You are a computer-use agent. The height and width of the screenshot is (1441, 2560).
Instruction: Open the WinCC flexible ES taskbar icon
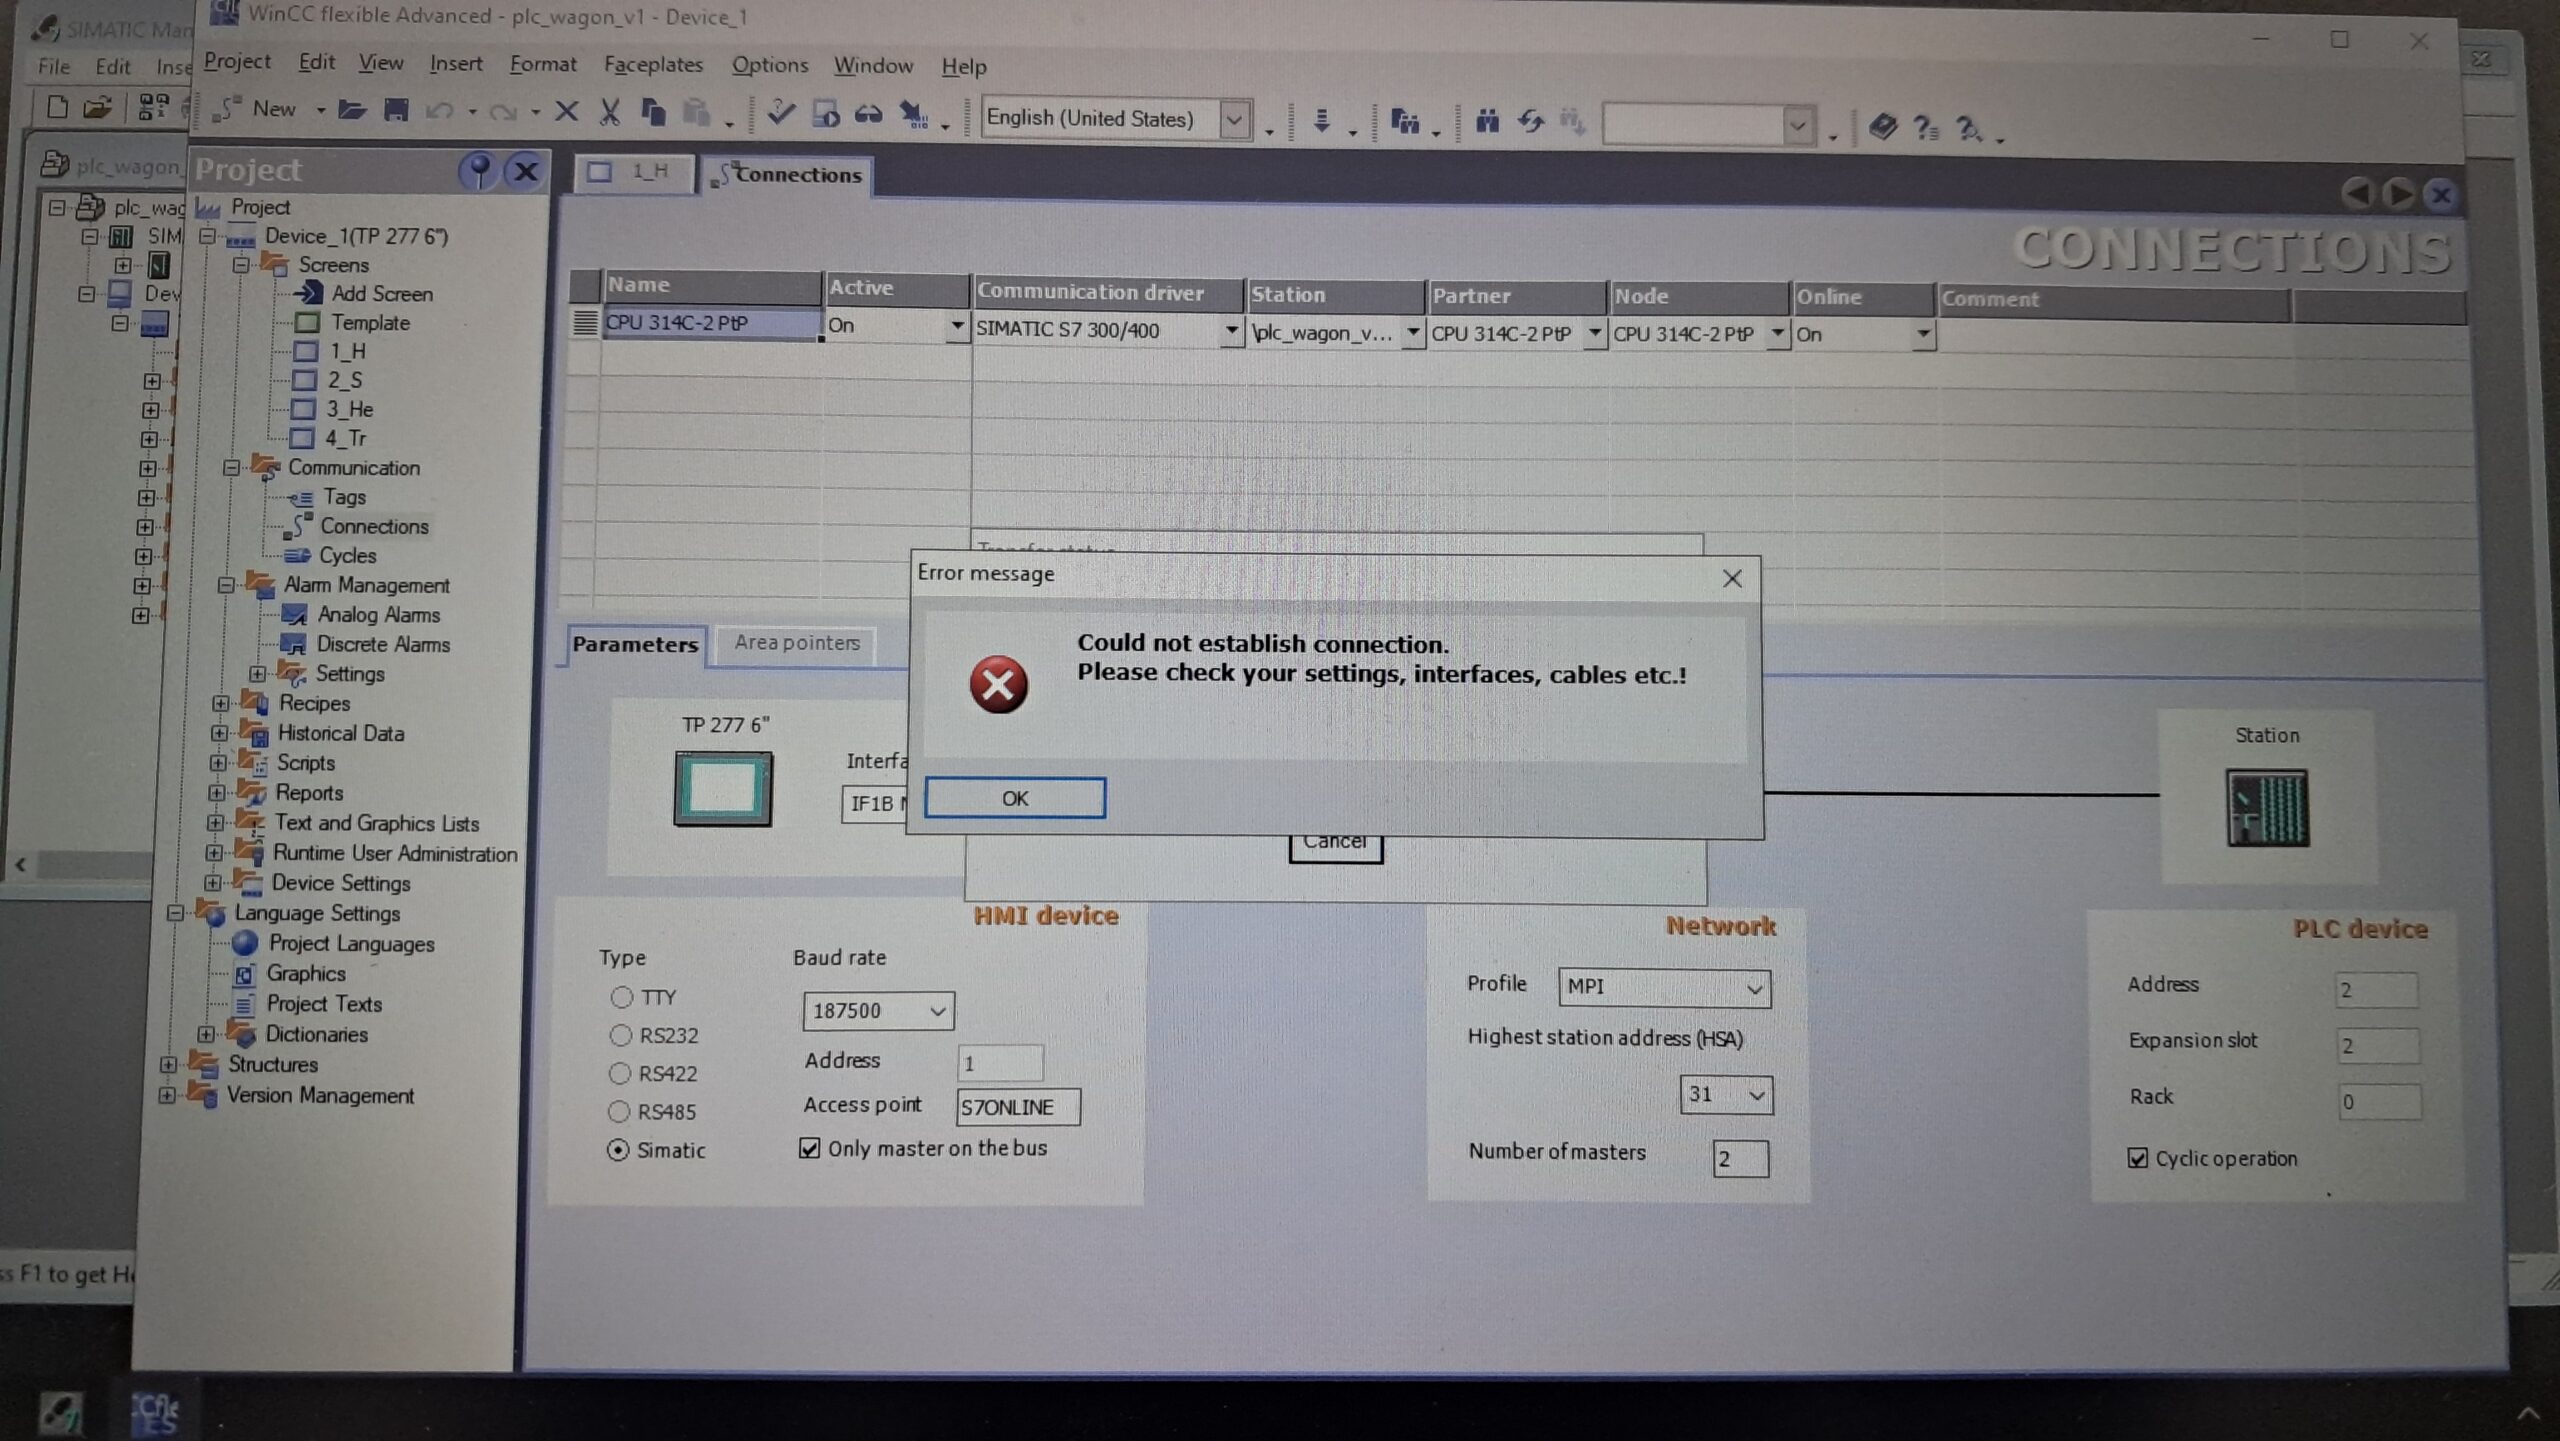pos(156,1412)
